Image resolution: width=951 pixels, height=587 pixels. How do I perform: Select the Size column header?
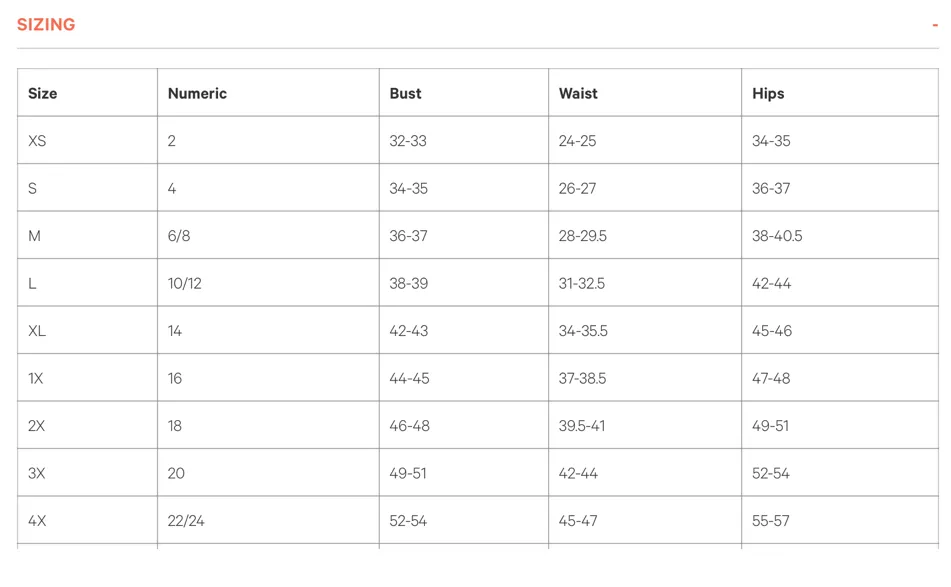pos(42,93)
